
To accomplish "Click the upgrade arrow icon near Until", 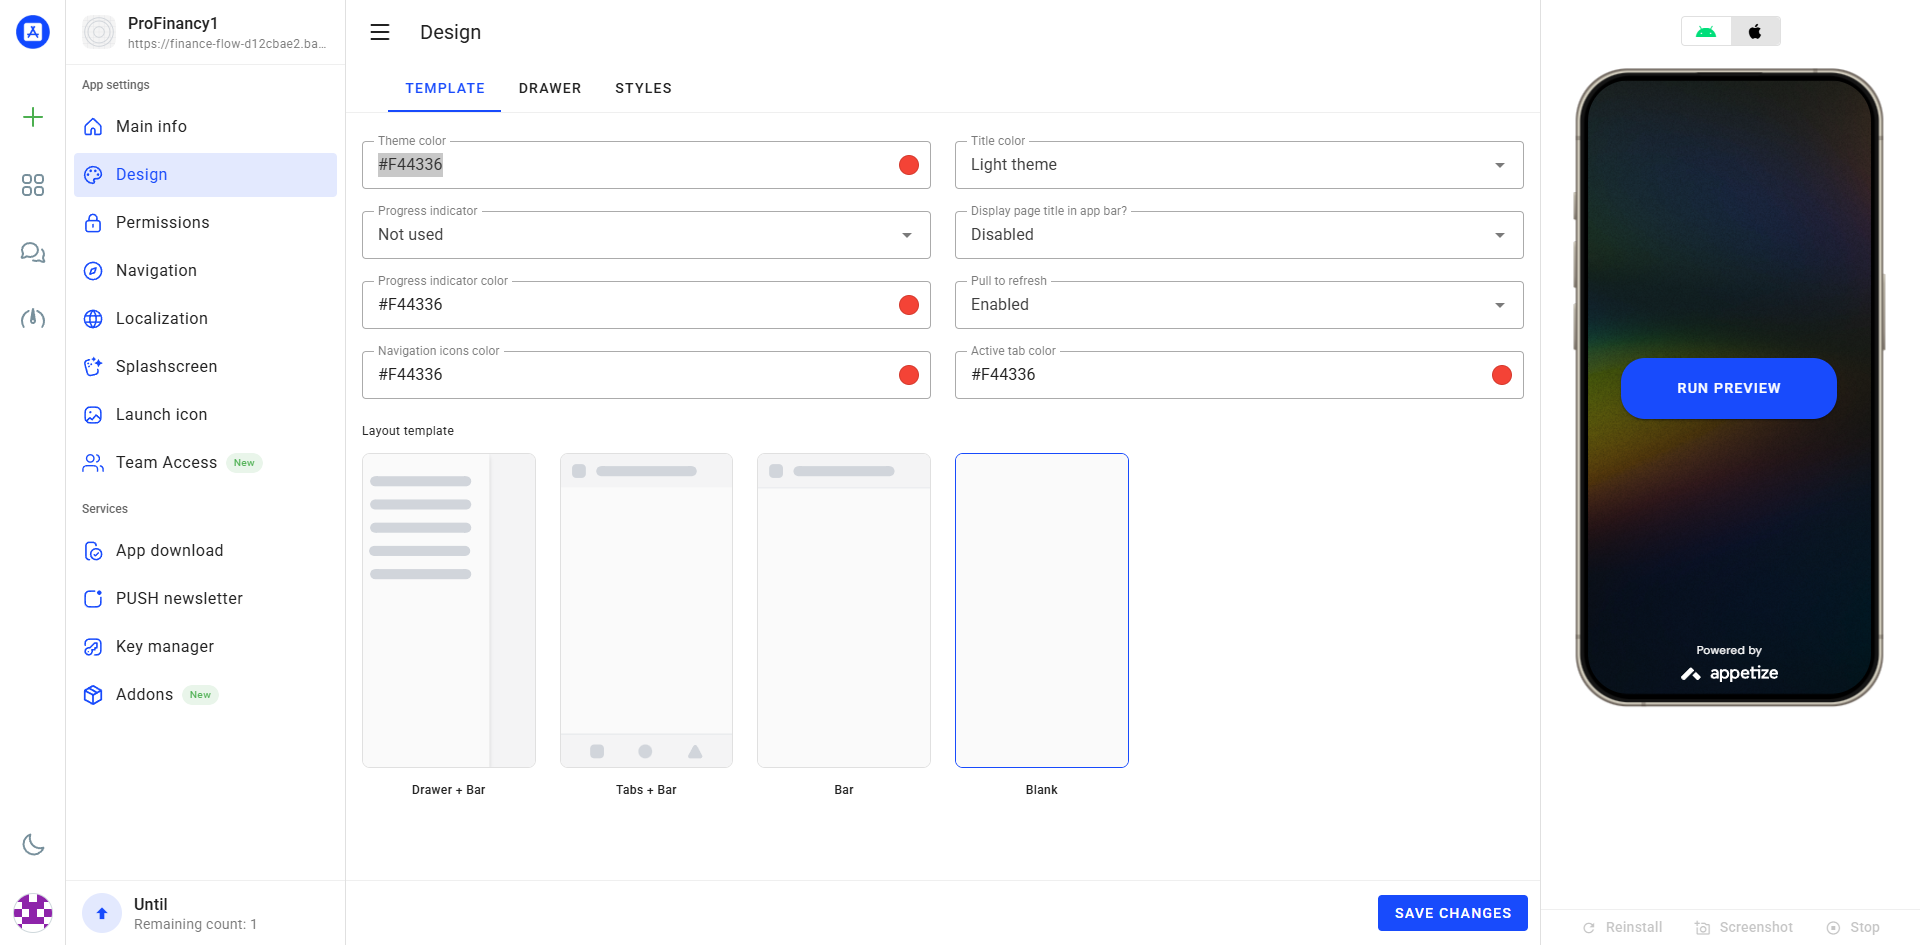I will click(x=102, y=913).
